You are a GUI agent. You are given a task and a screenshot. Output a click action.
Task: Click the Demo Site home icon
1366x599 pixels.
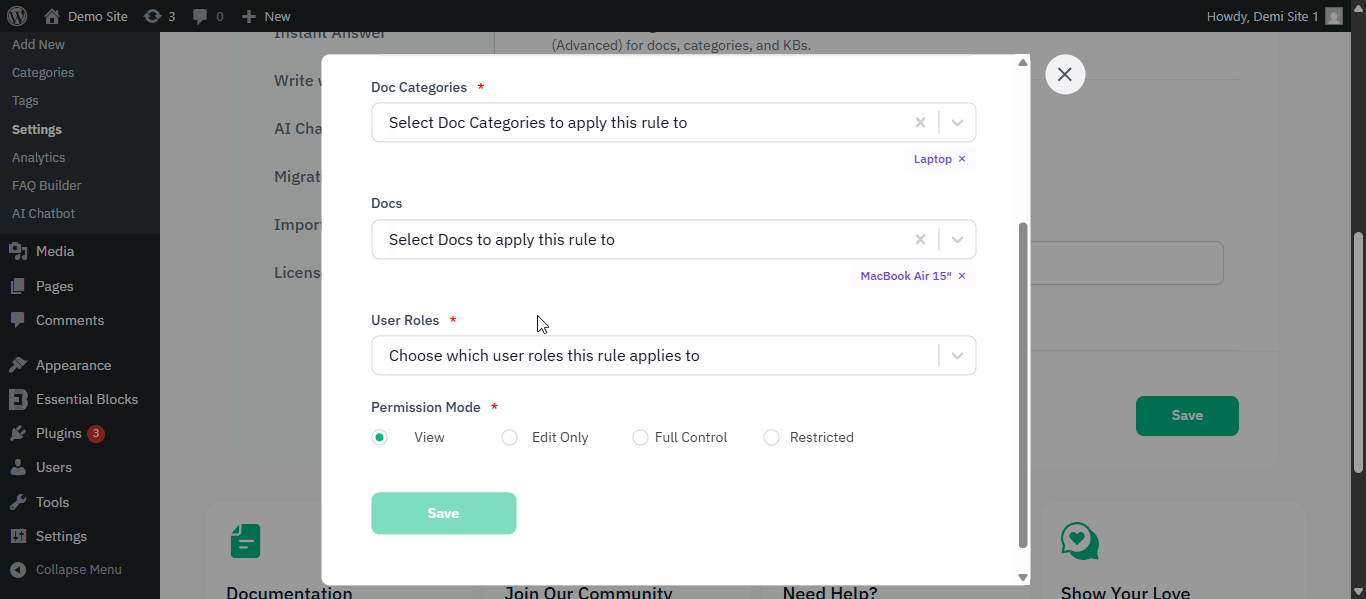tap(52, 16)
